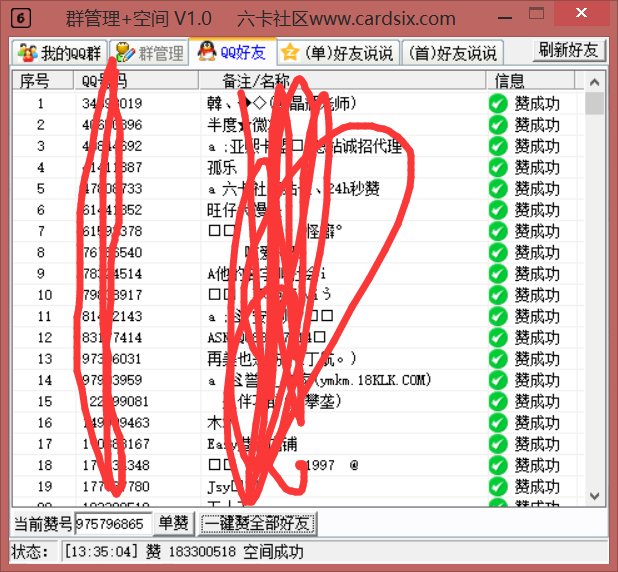The image size is (618, 572).
Task: Open (单)好友说说 tab
Action: 338,53
